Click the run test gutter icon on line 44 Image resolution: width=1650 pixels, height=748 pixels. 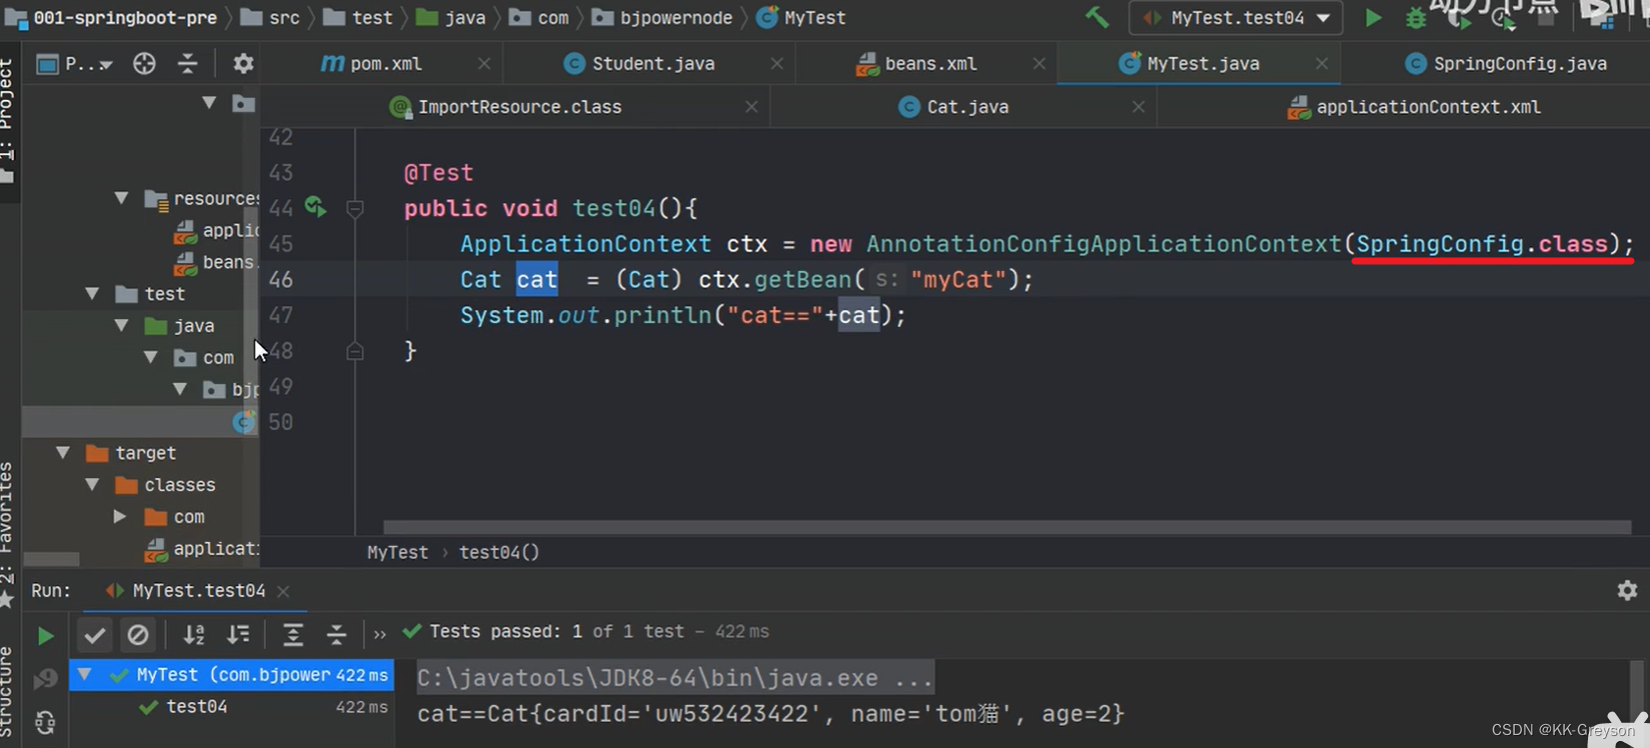tap(315, 207)
